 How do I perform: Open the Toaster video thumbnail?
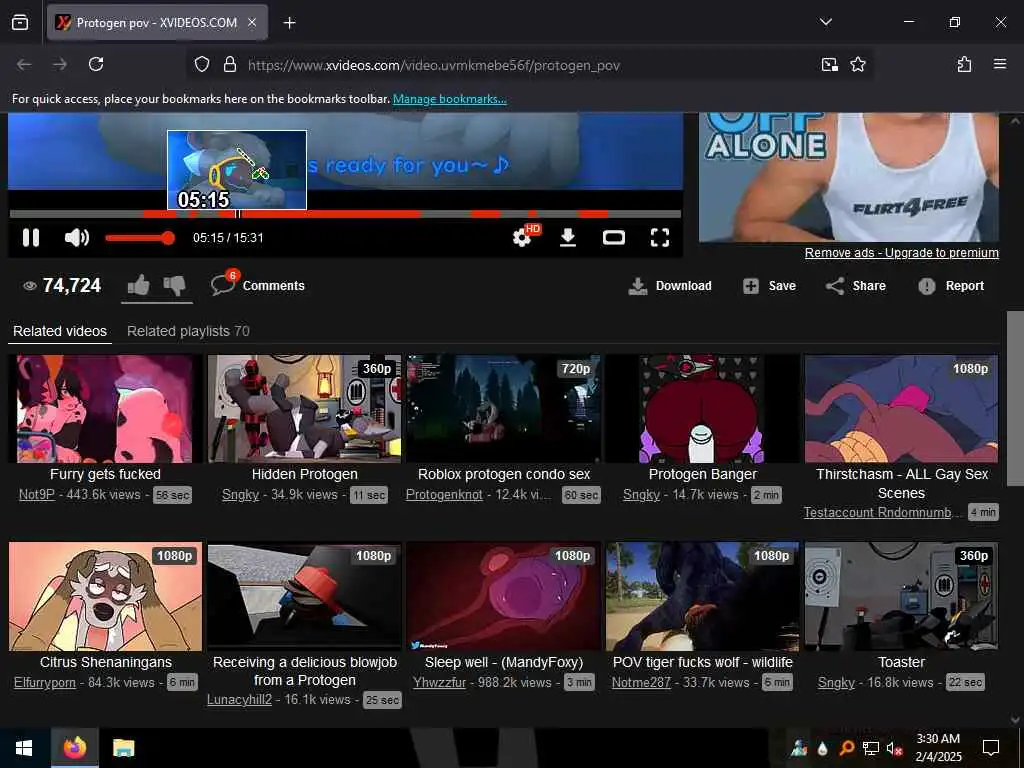point(901,596)
